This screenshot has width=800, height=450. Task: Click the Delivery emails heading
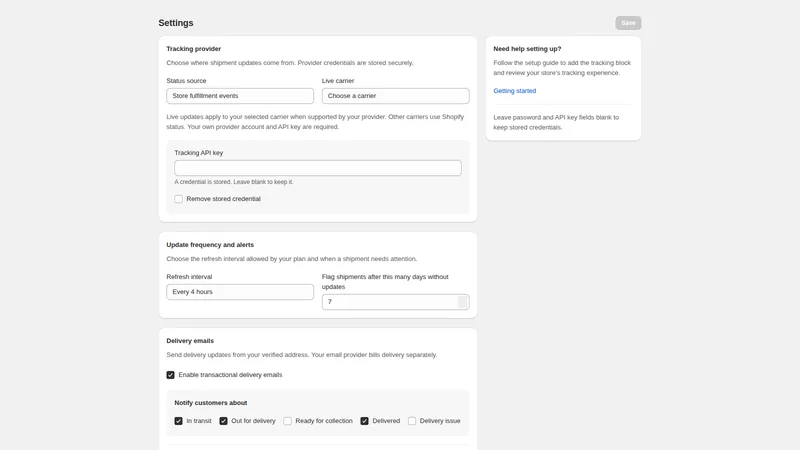click(190, 341)
